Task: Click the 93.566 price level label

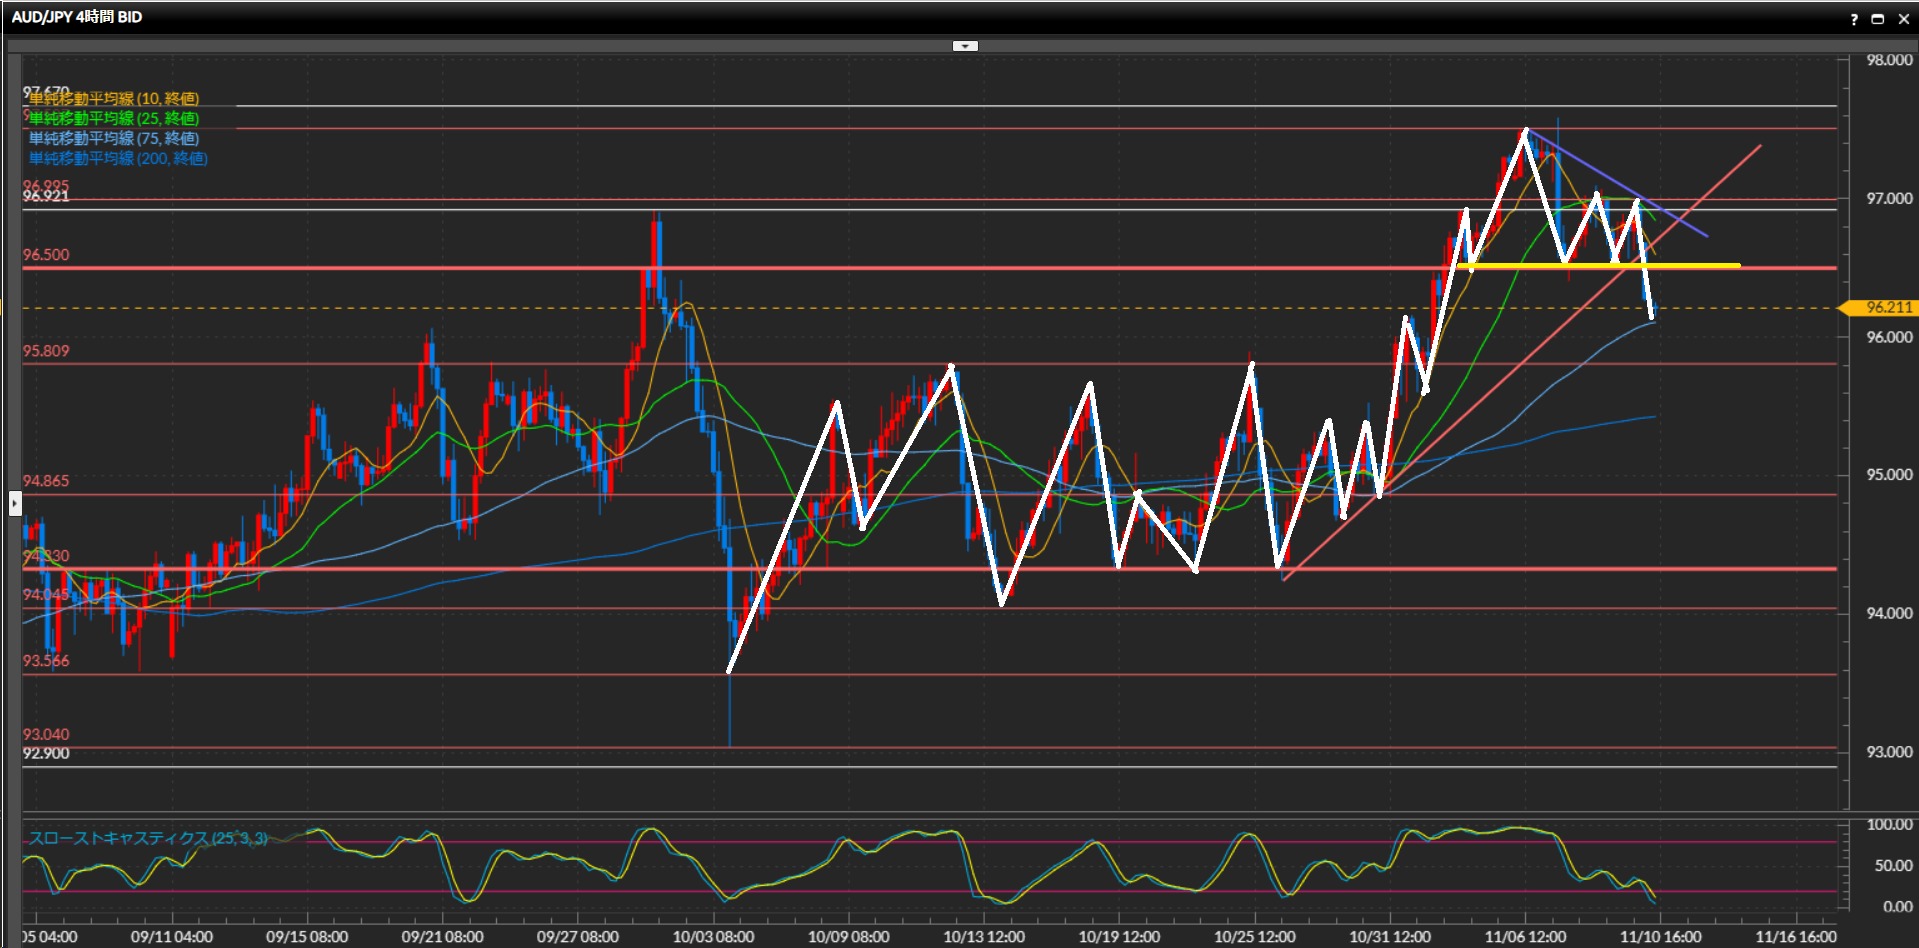Action: point(47,661)
